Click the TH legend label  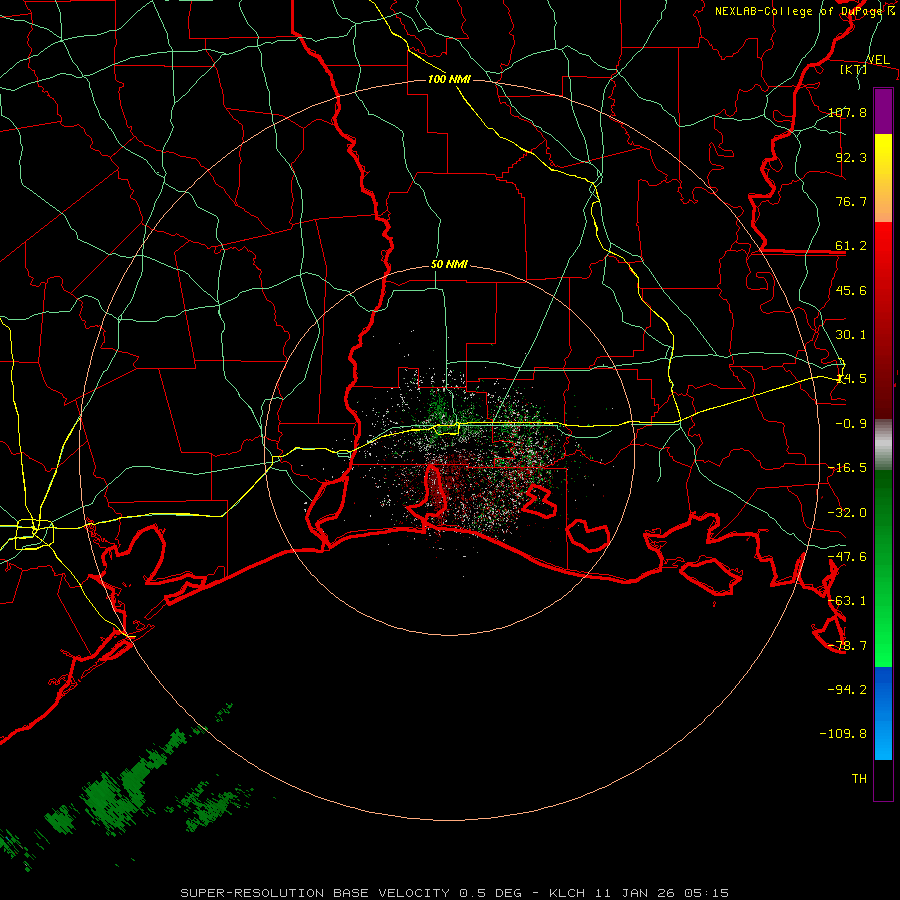tap(859, 778)
